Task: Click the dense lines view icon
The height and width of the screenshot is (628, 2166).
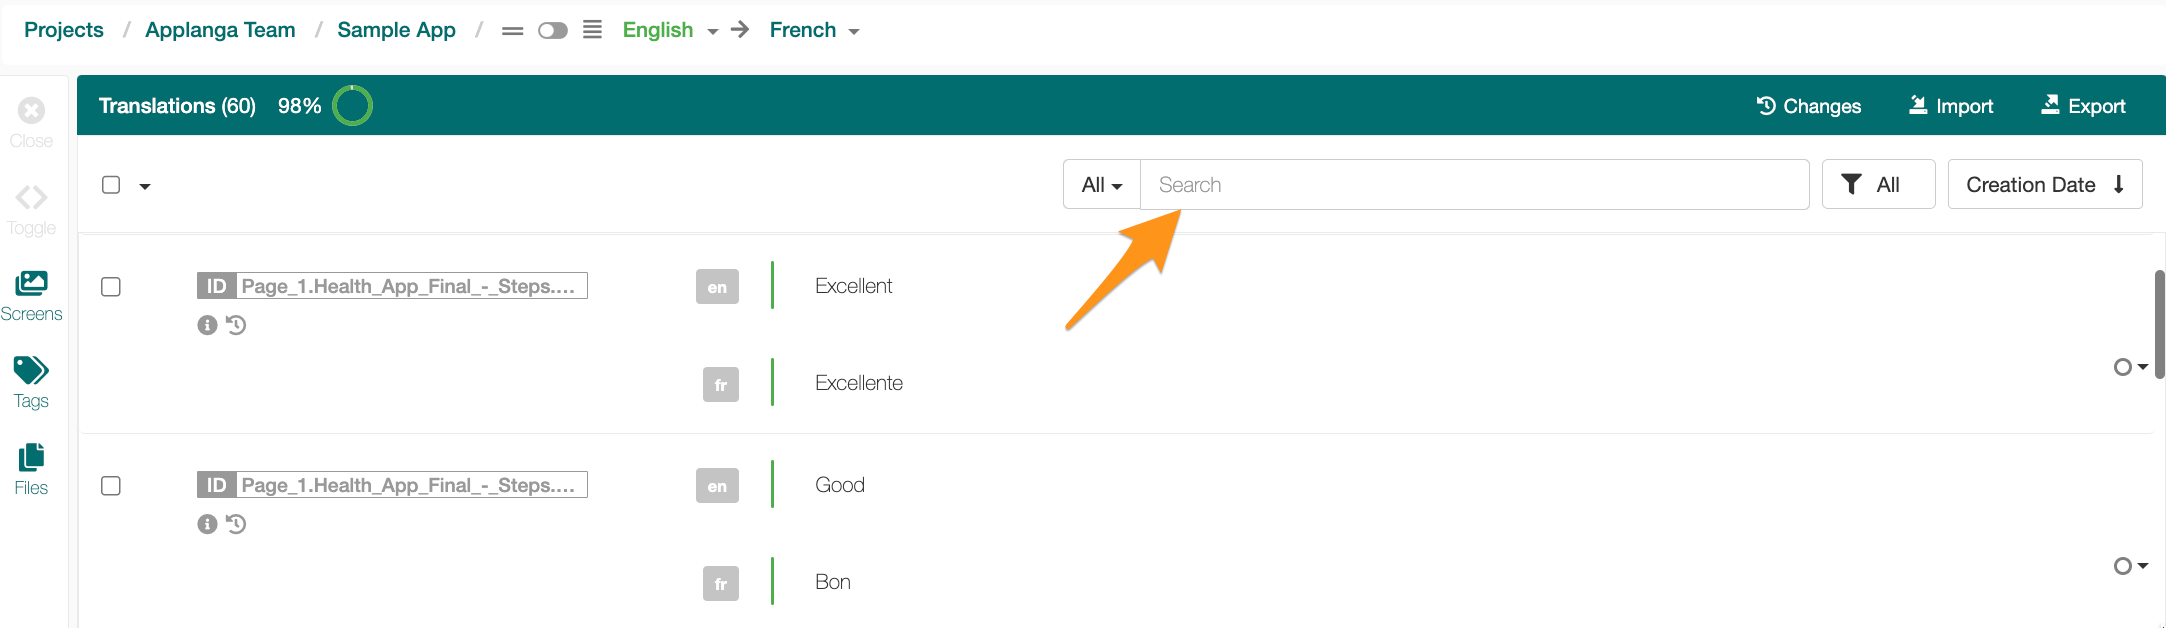Action: 592,30
